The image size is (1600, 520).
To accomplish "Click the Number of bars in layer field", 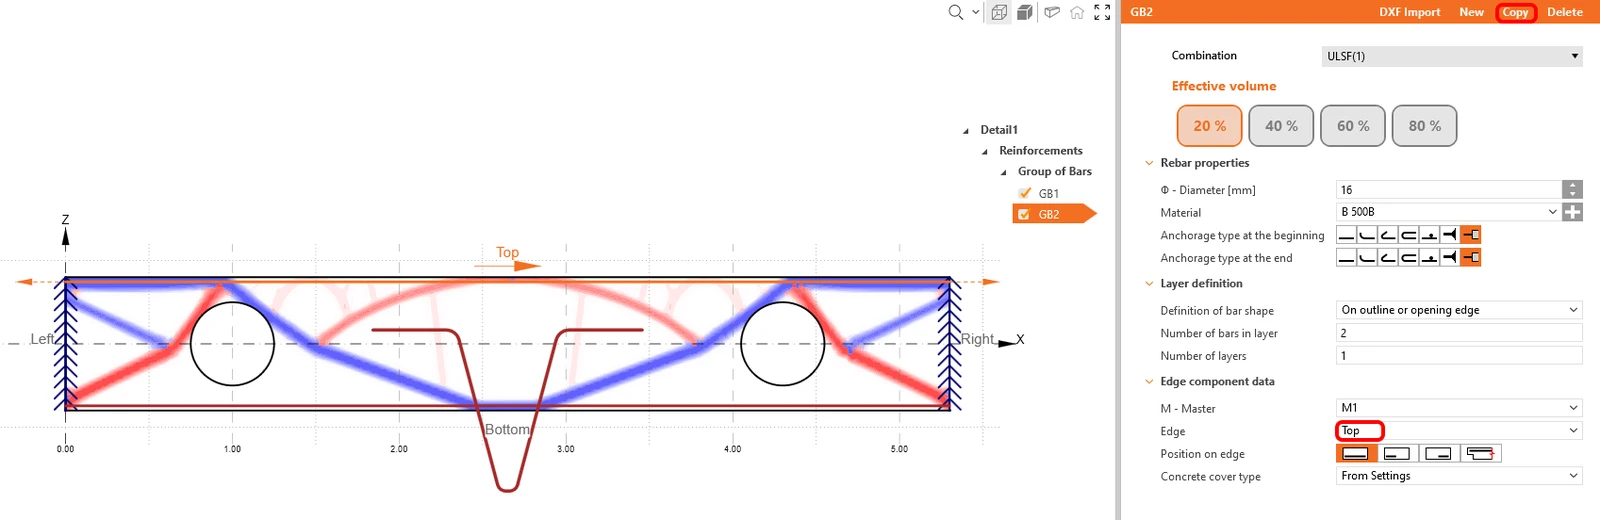I will (x=1459, y=333).
